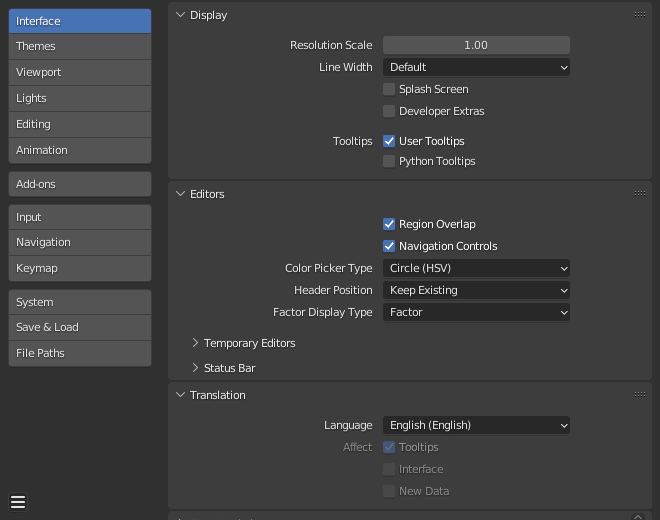Go to the Add-ons section
This screenshot has width=660, height=520.
coord(80,184)
